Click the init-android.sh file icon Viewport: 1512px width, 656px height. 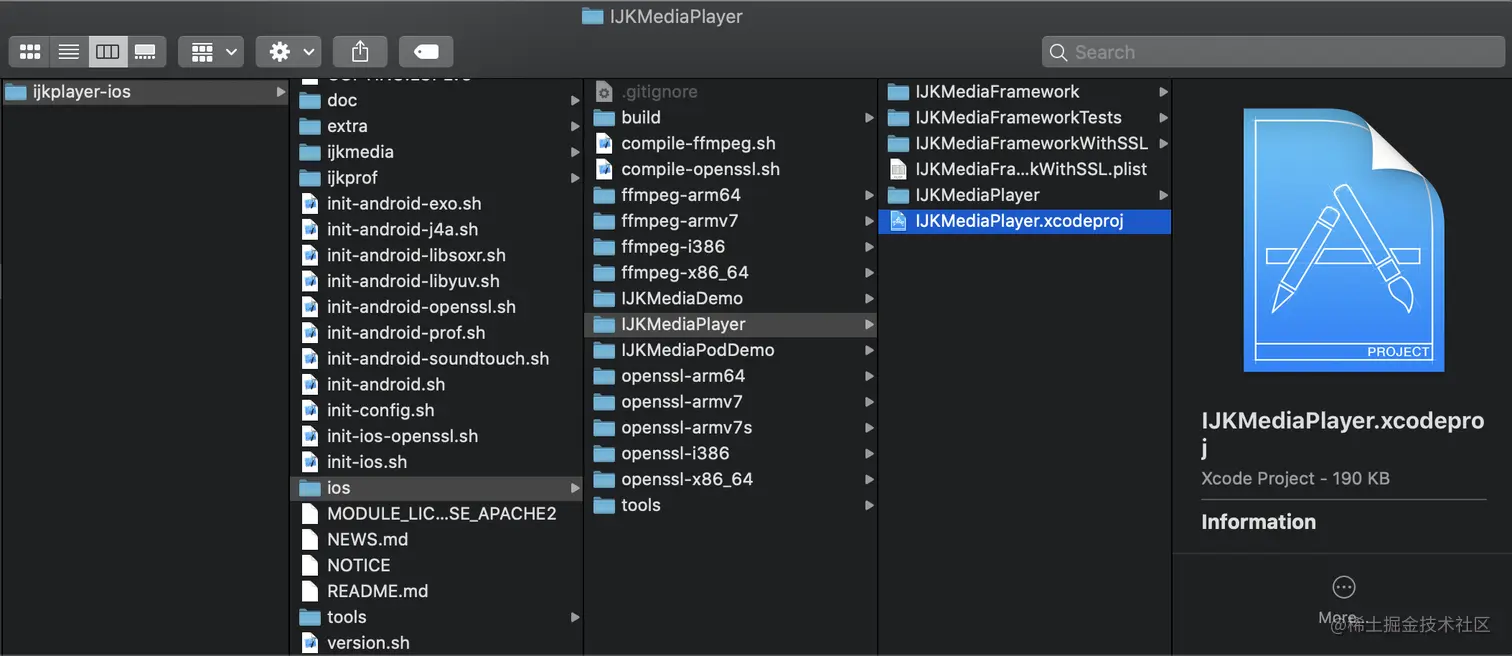309,384
